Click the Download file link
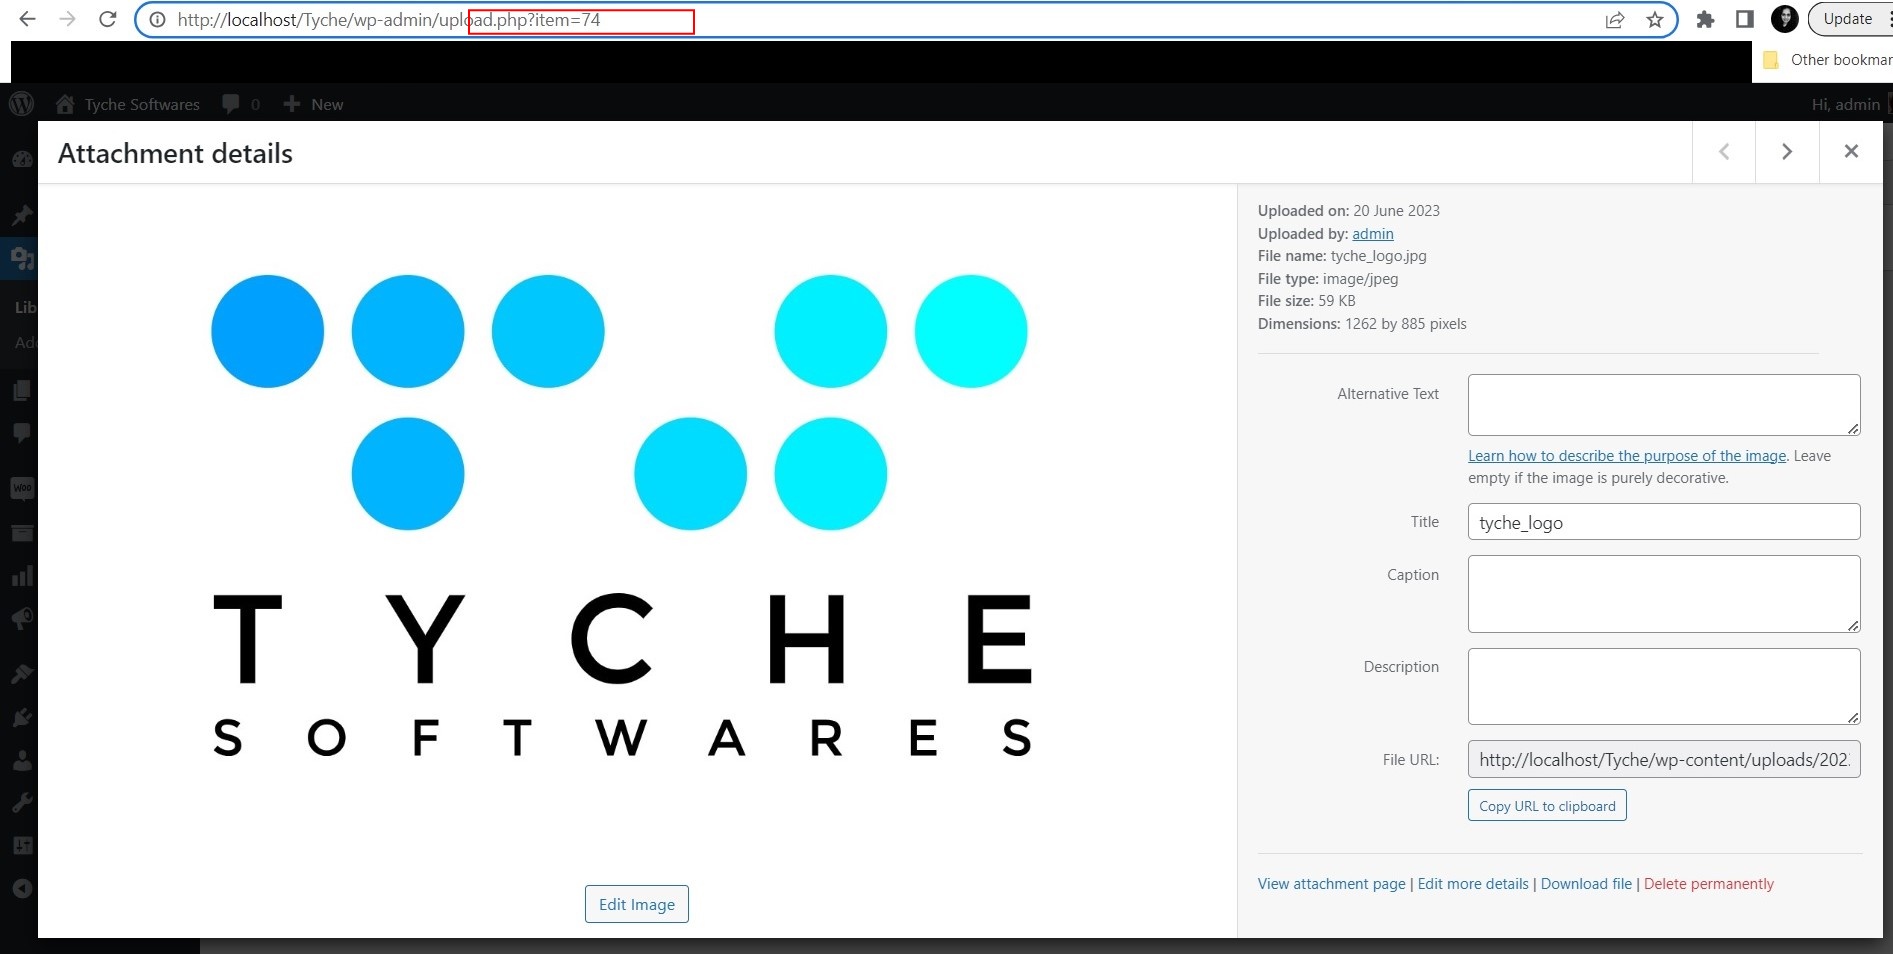The image size is (1893, 954). tap(1586, 884)
